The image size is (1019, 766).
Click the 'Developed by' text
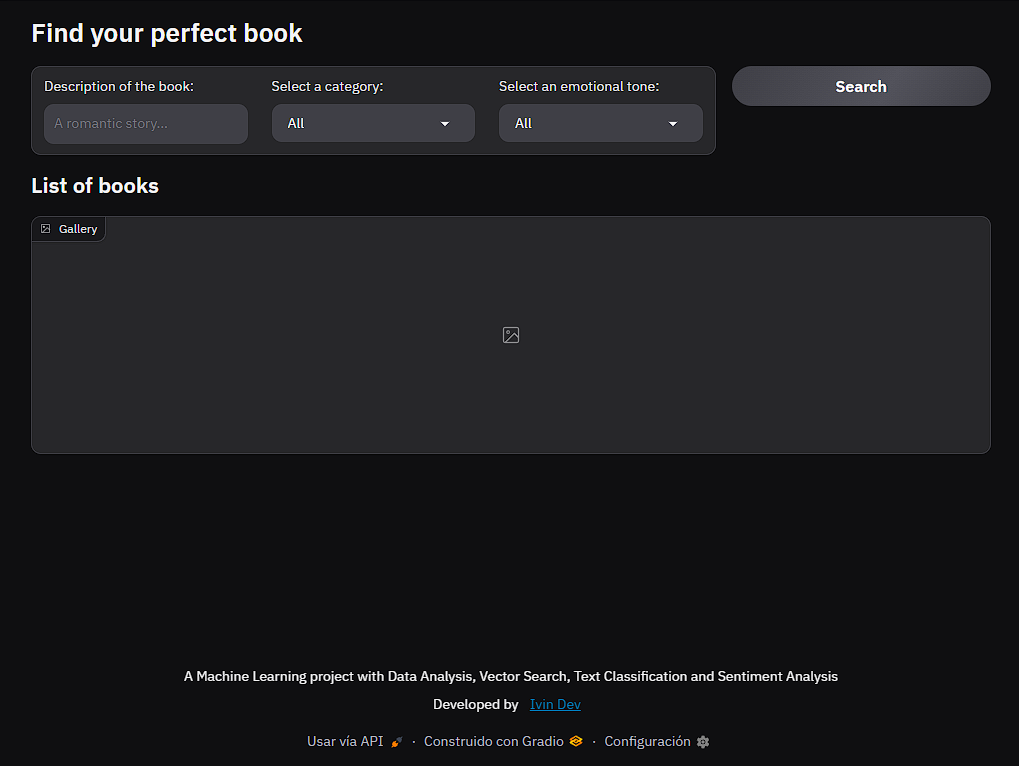click(476, 704)
